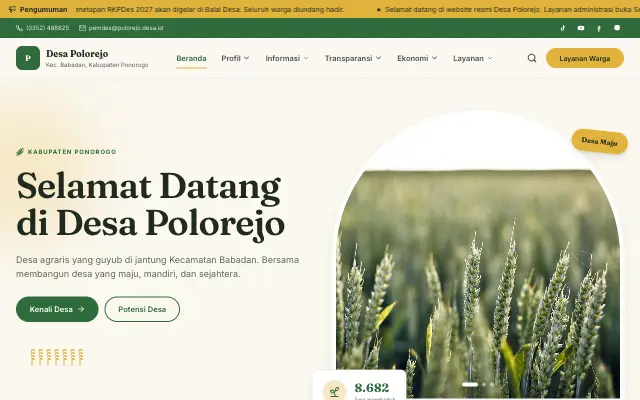Expand the Transparansi dropdown menu
640x400 pixels.
click(x=353, y=58)
